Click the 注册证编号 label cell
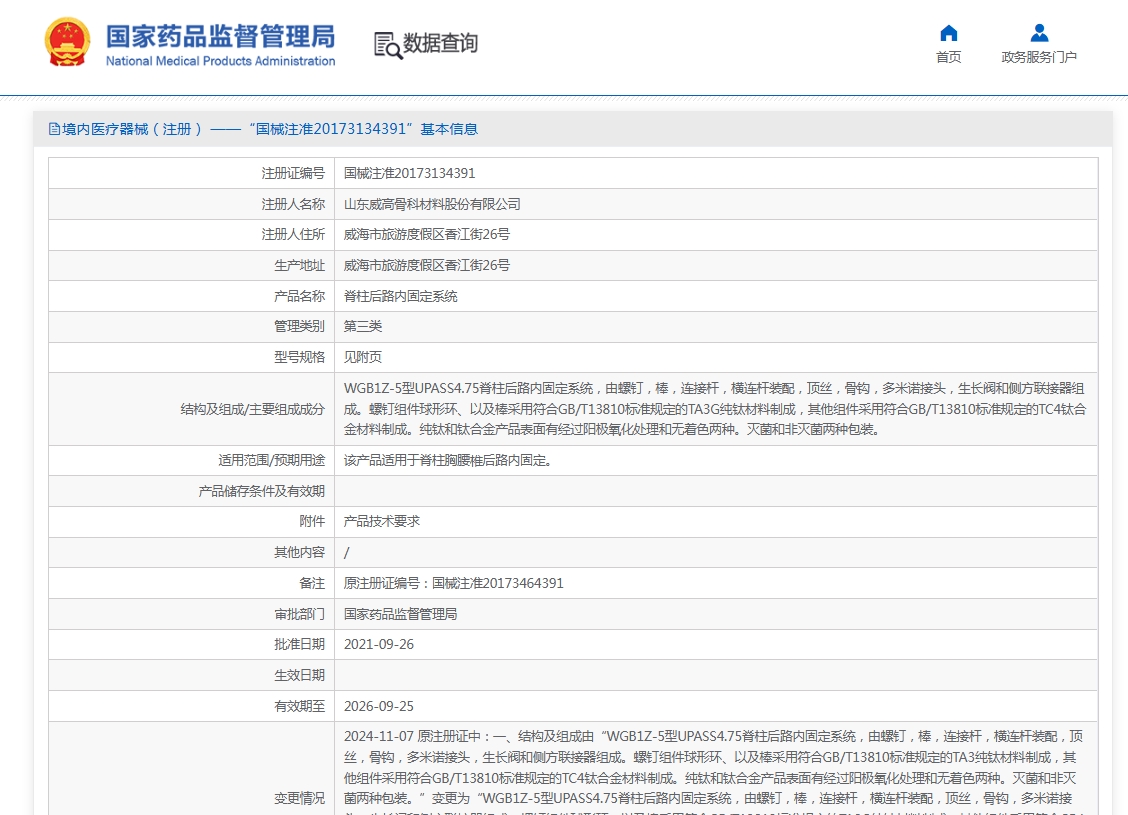The width and height of the screenshot is (1128, 815). coord(293,173)
